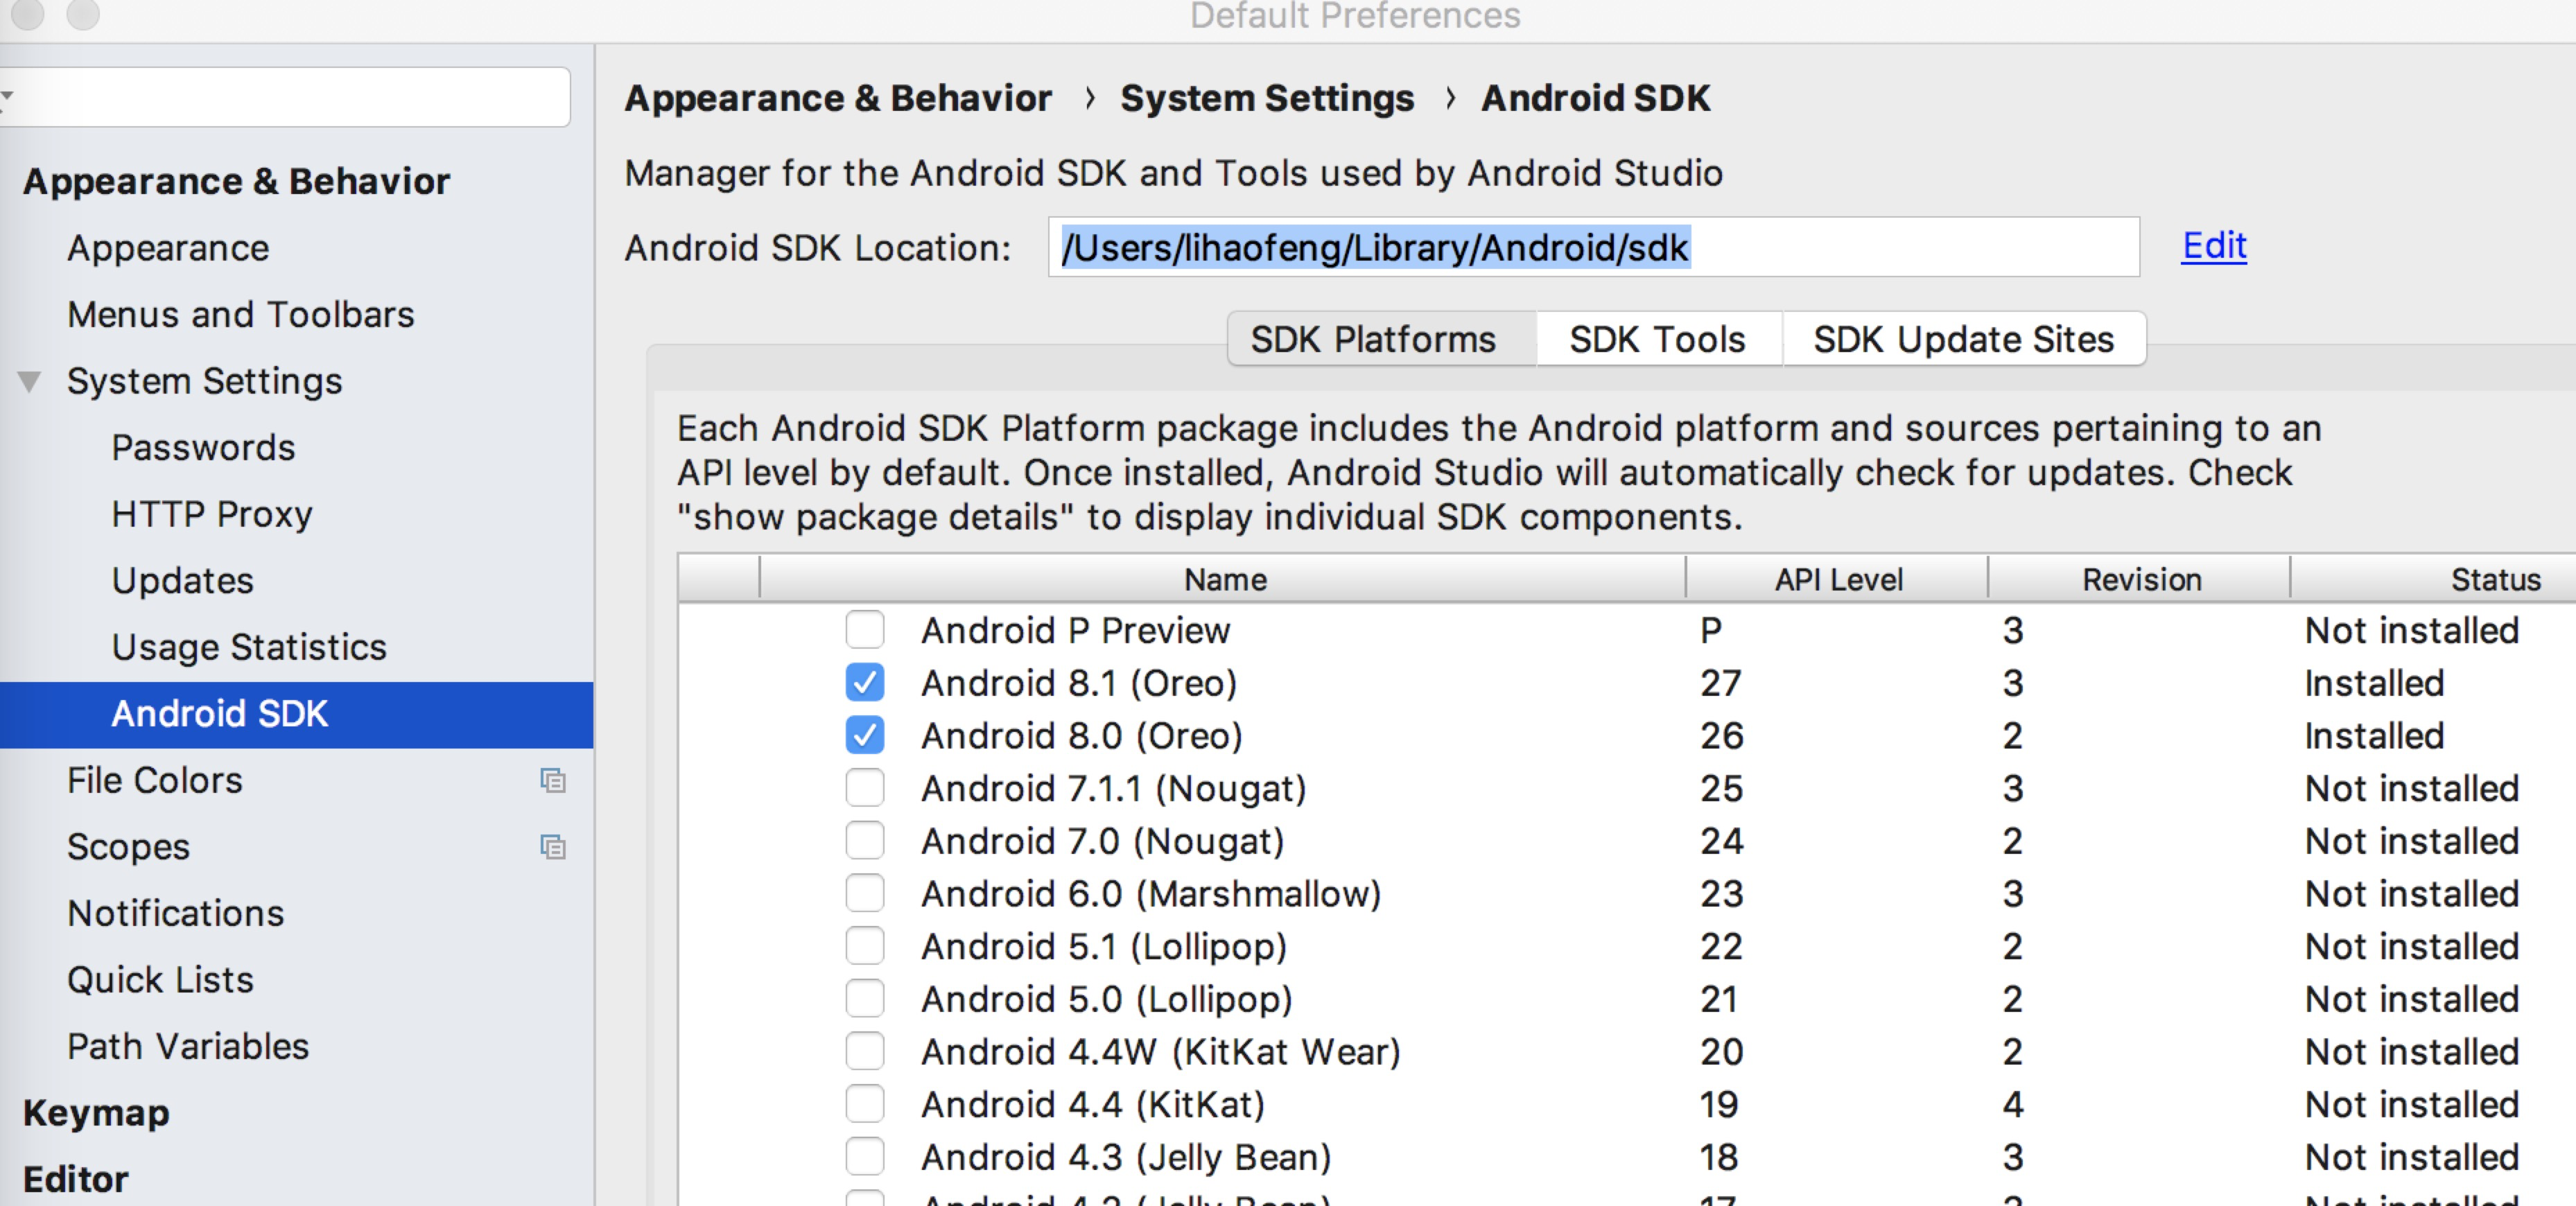Uncheck the Android 8.1 (Oreo) checkbox
The width and height of the screenshot is (2576, 1206).
[x=864, y=683]
